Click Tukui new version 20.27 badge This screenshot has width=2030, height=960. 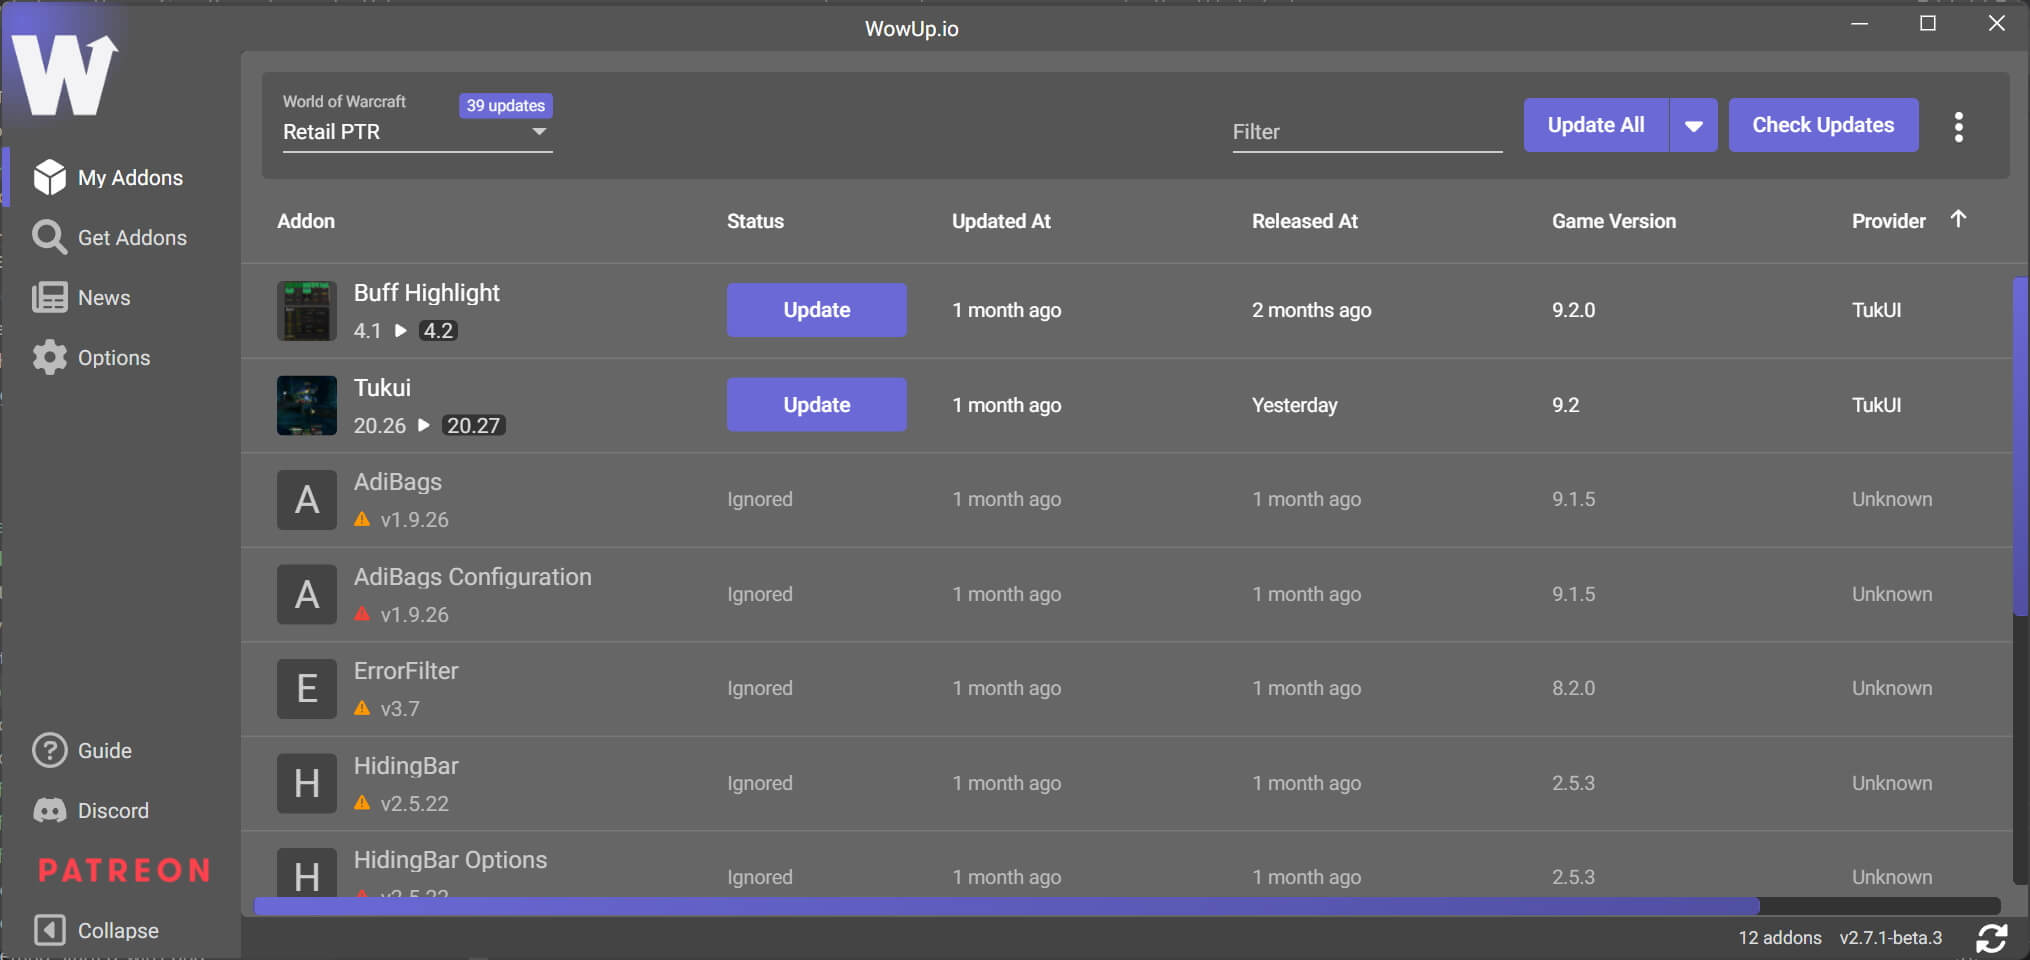click(473, 426)
